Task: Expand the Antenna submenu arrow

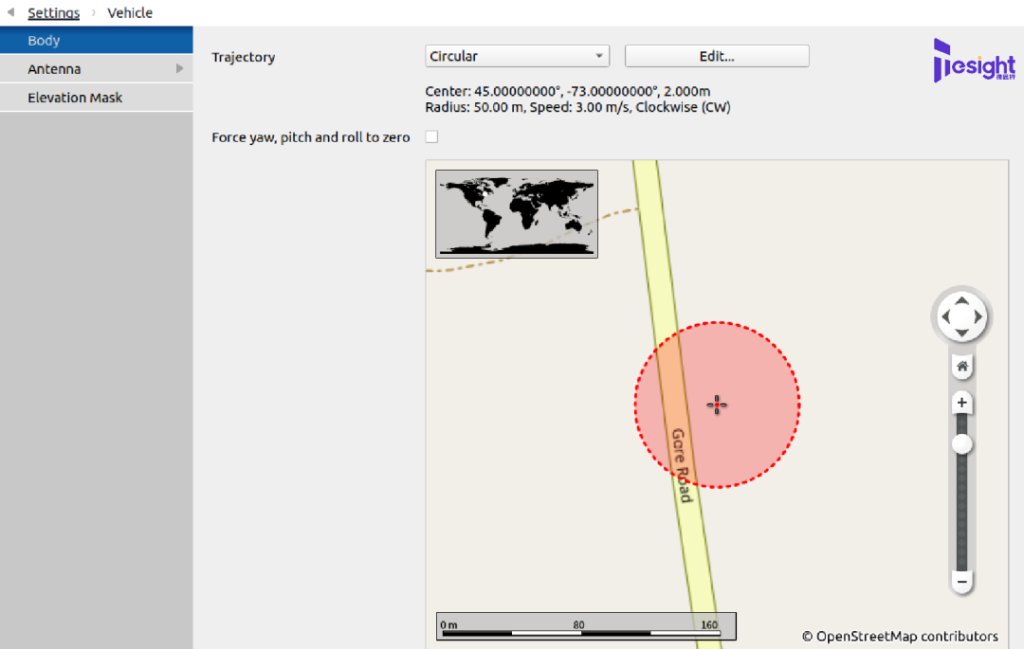Action: [x=180, y=69]
